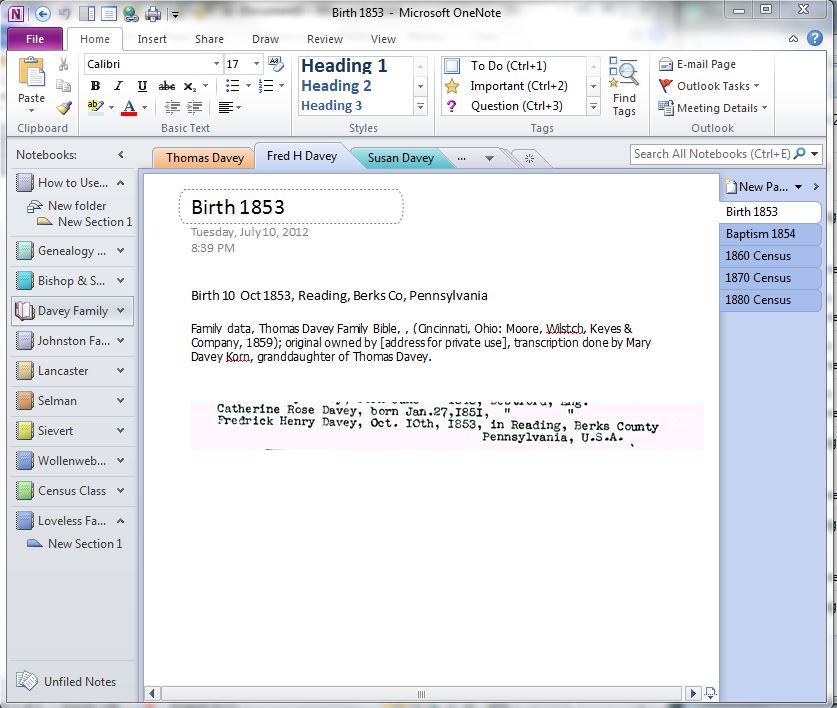Image resolution: width=837 pixels, height=708 pixels.
Task: Toggle bold formatting
Action: click(x=95, y=86)
